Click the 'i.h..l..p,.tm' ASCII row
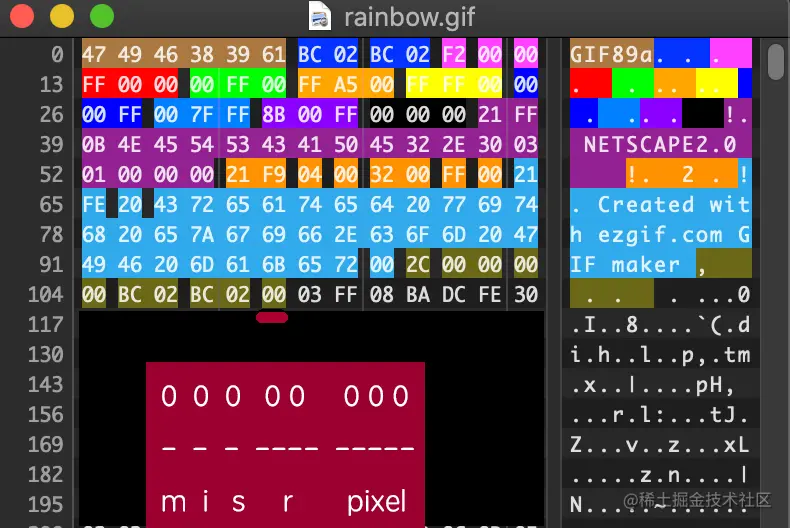This screenshot has height=528, width=790. [x=660, y=355]
